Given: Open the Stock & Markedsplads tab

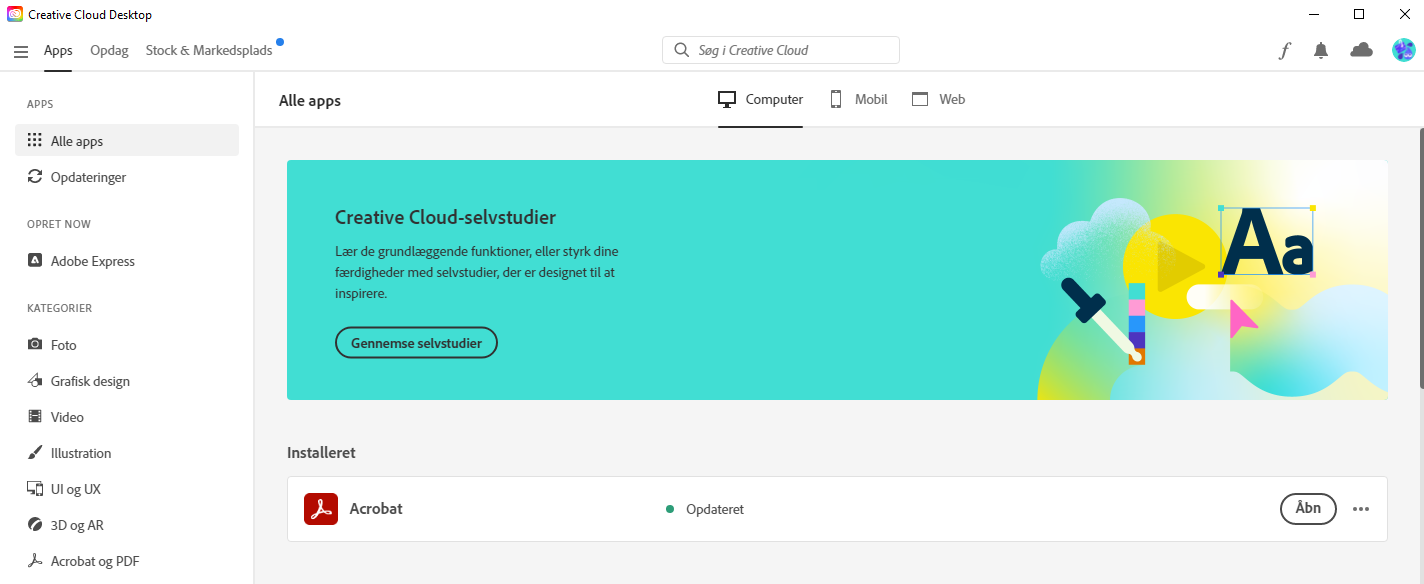Looking at the screenshot, I should pos(209,50).
